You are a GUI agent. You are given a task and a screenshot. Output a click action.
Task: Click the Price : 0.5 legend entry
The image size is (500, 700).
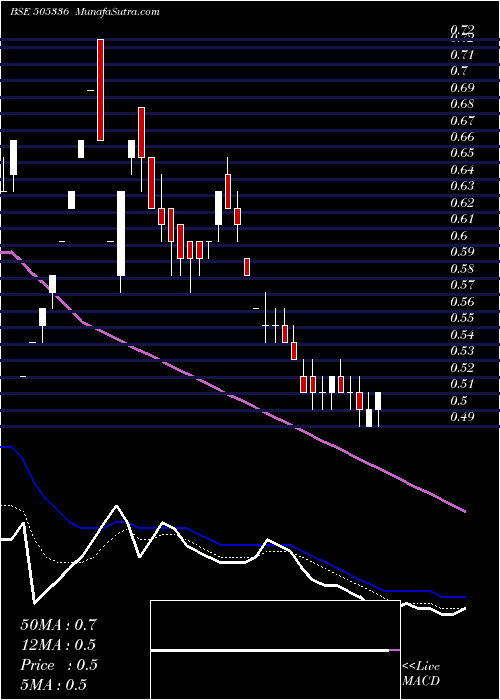59,665
